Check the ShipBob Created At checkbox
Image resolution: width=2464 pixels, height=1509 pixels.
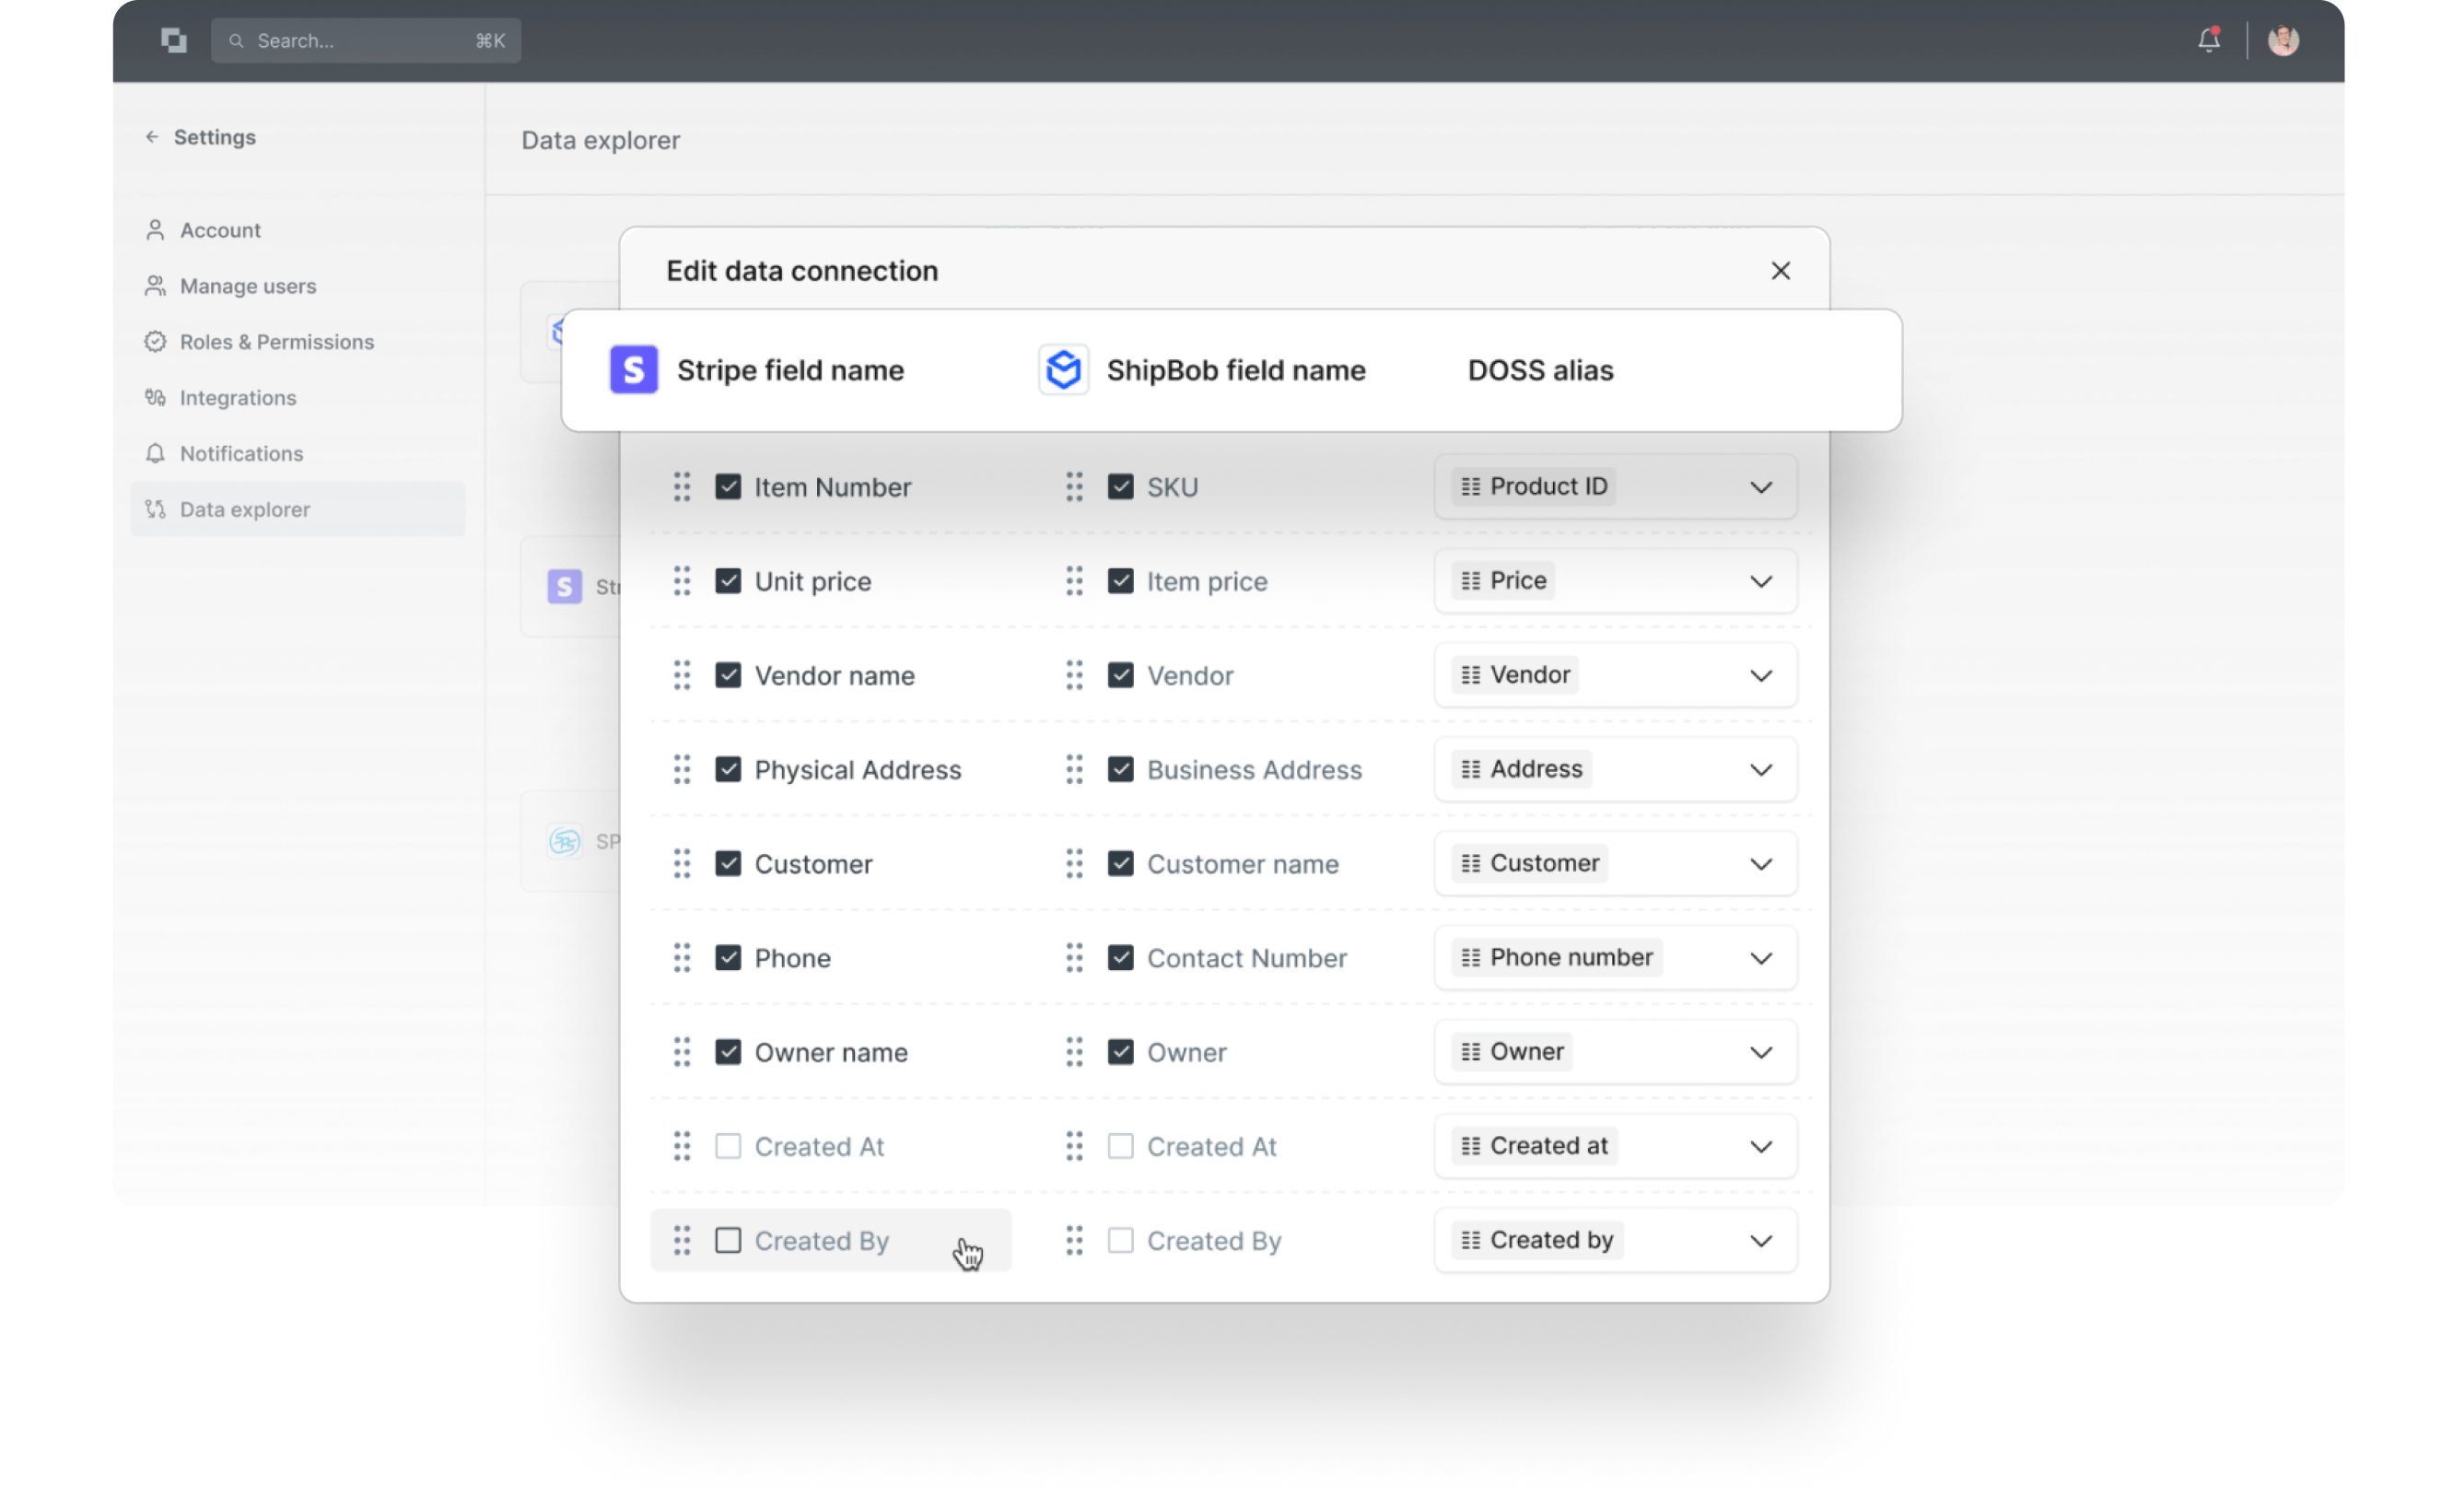coord(1120,1146)
